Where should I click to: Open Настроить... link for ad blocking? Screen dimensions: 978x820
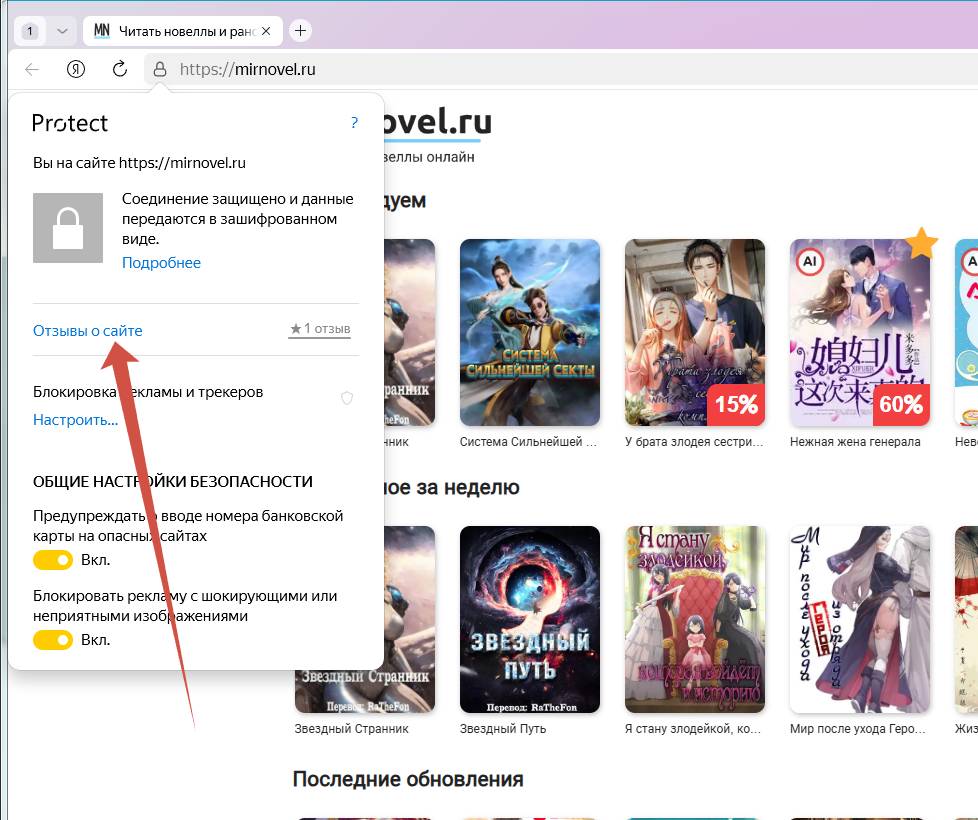[x=75, y=420]
